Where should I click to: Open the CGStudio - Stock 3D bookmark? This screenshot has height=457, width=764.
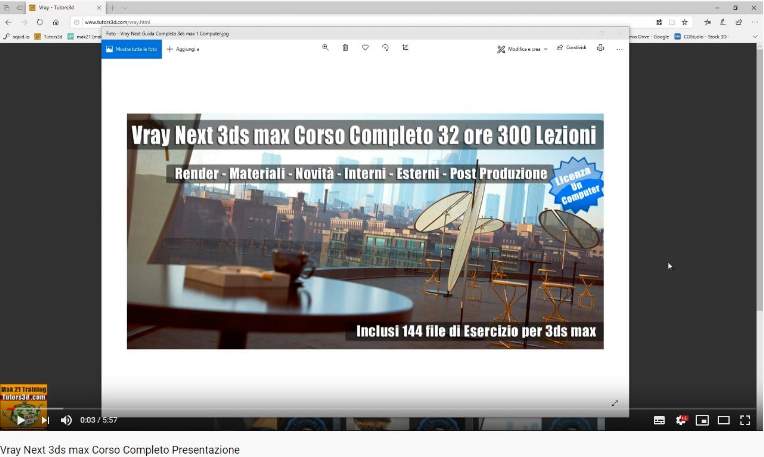(x=700, y=37)
